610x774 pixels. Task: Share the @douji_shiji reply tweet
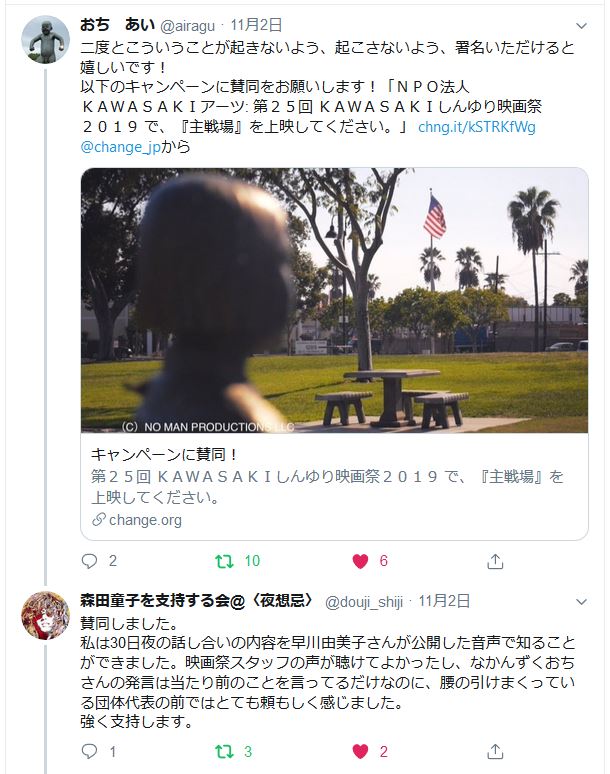495,751
